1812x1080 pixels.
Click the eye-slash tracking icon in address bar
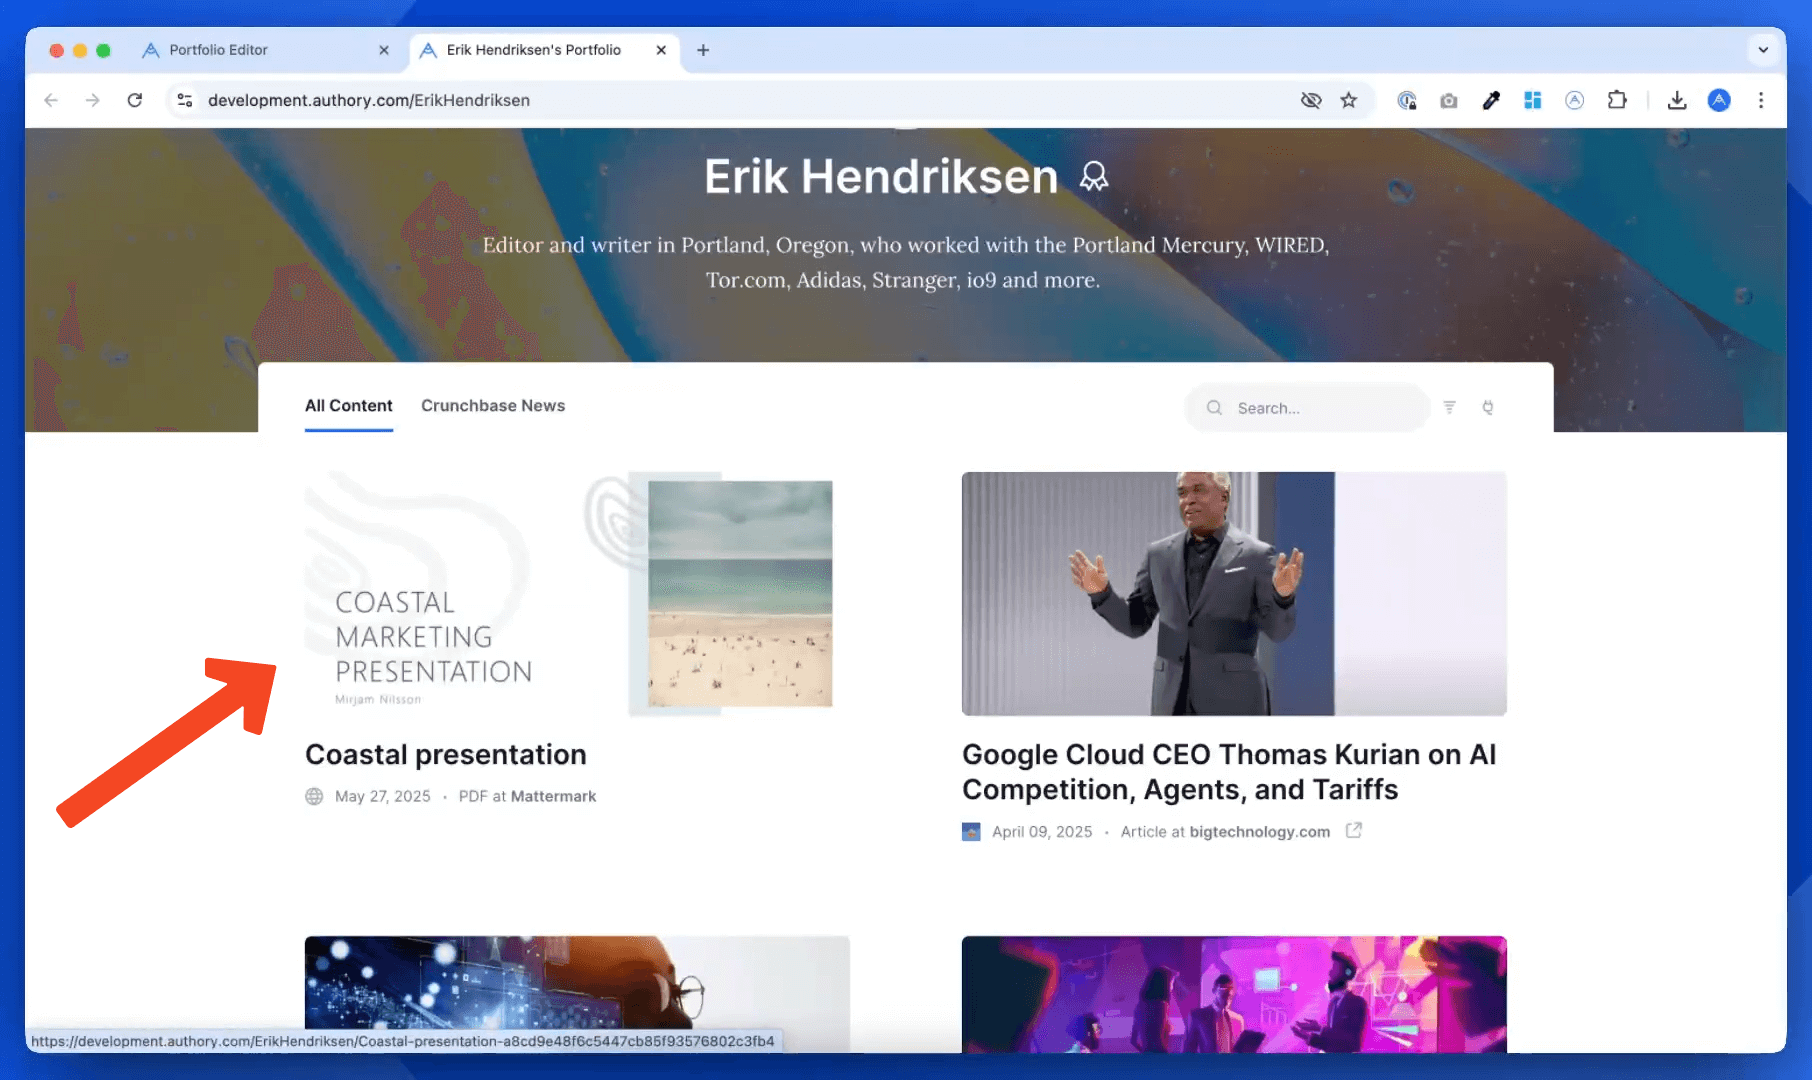point(1310,100)
